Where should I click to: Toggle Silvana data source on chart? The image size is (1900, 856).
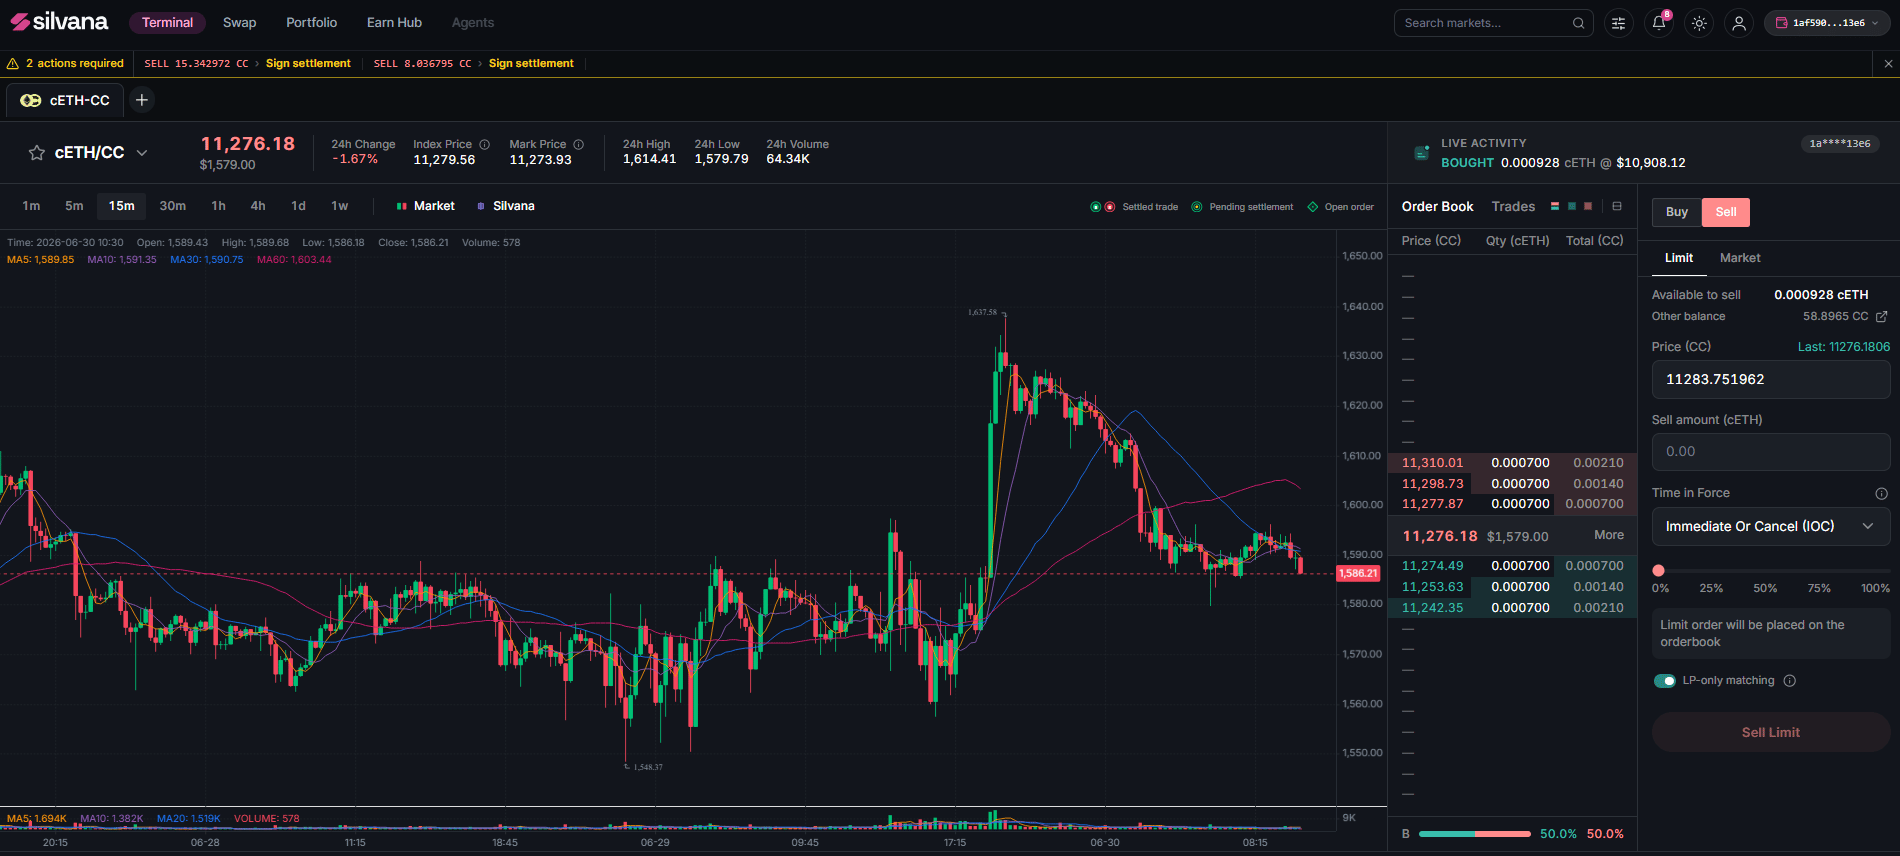point(506,206)
